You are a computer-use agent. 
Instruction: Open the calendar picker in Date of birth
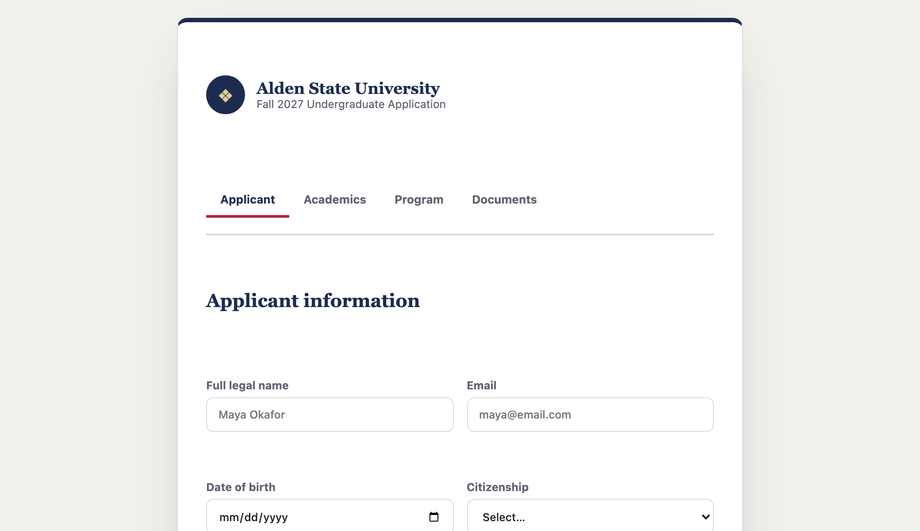[x=434, y=517]
